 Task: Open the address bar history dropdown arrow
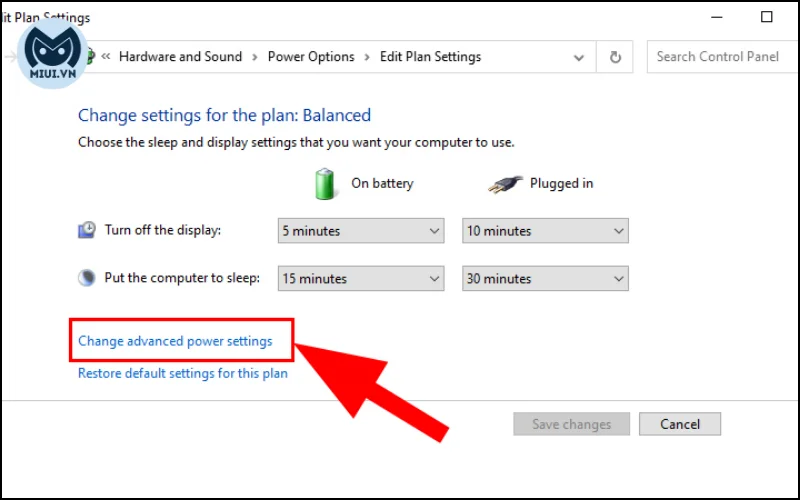click(579, 57)
